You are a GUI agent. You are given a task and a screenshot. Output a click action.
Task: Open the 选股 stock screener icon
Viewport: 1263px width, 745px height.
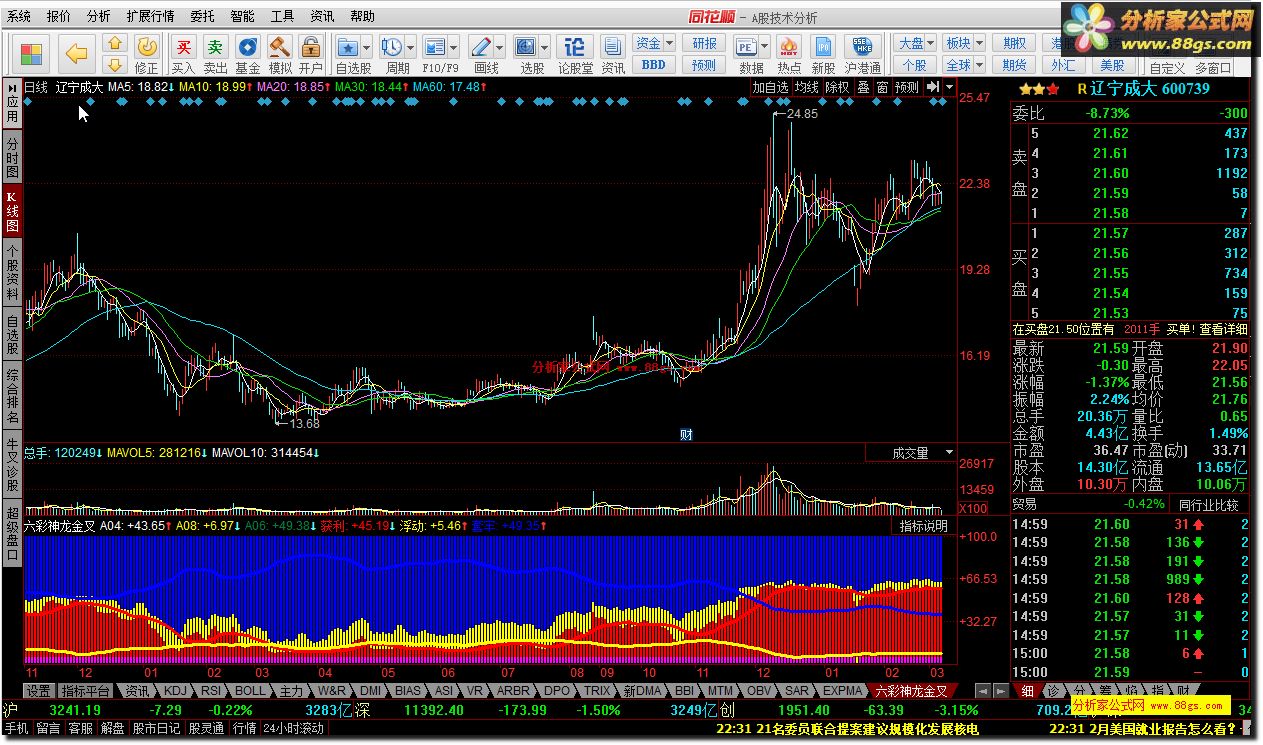click(x=526, y=48)
